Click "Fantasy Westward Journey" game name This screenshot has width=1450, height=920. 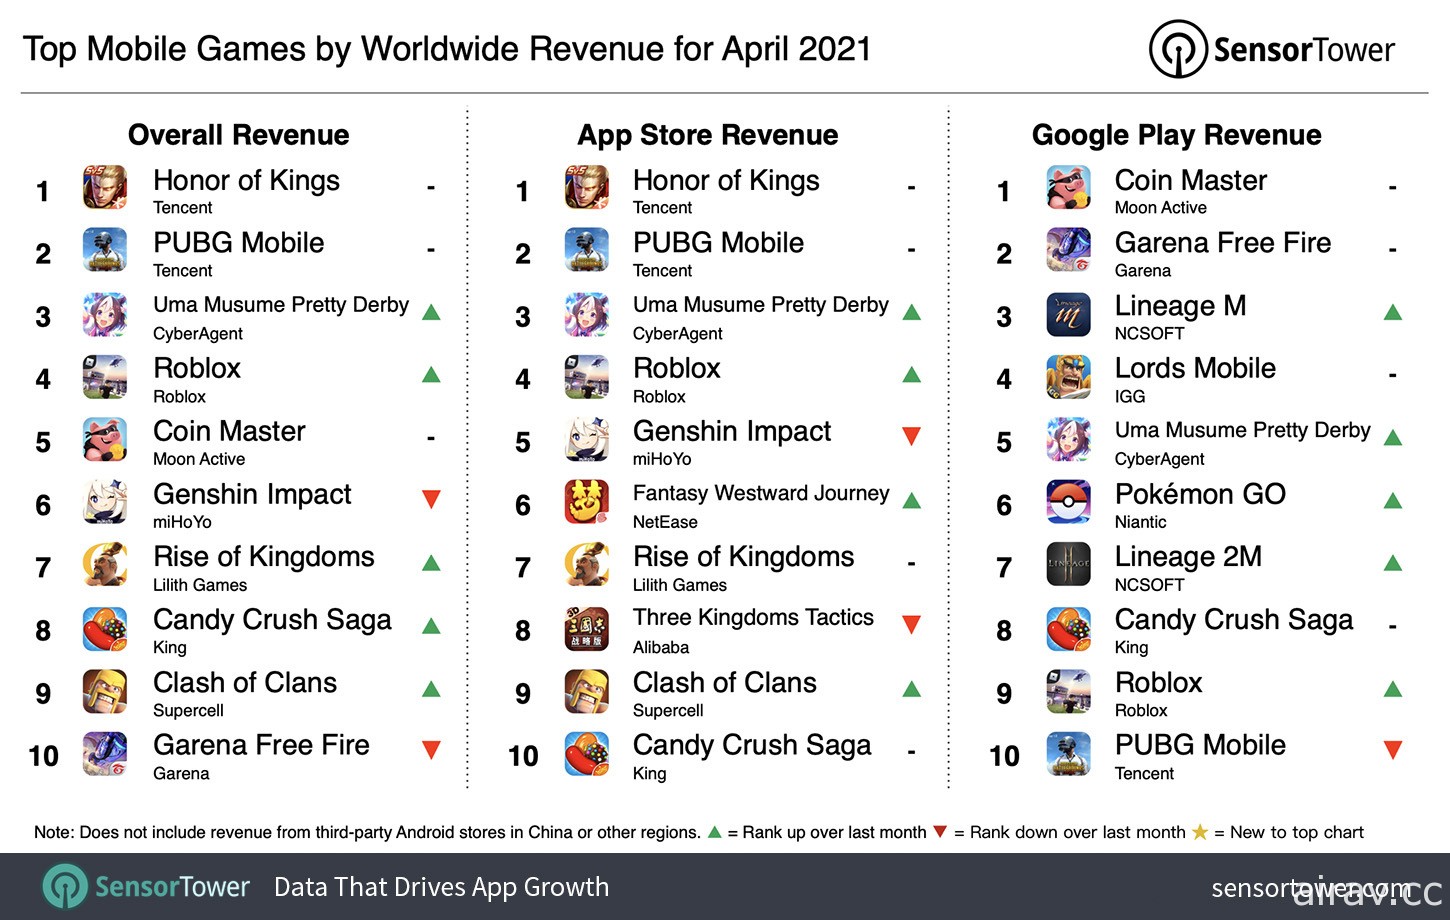pyautogui.click(x=761, y=493)
